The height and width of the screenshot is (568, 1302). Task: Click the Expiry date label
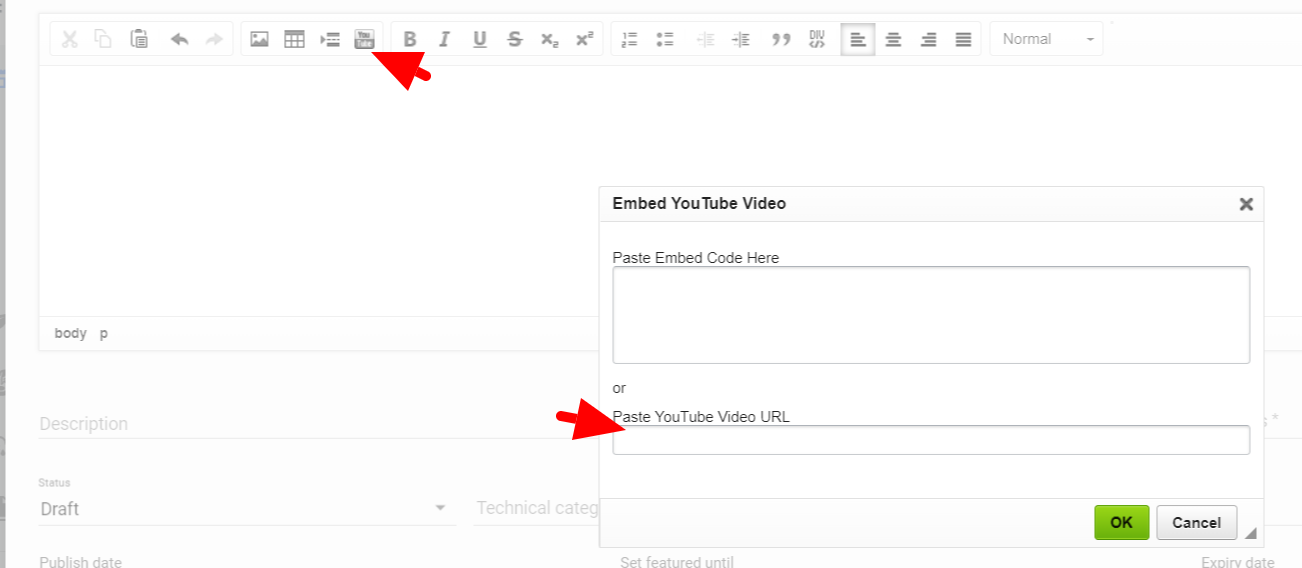point(1238,561)
